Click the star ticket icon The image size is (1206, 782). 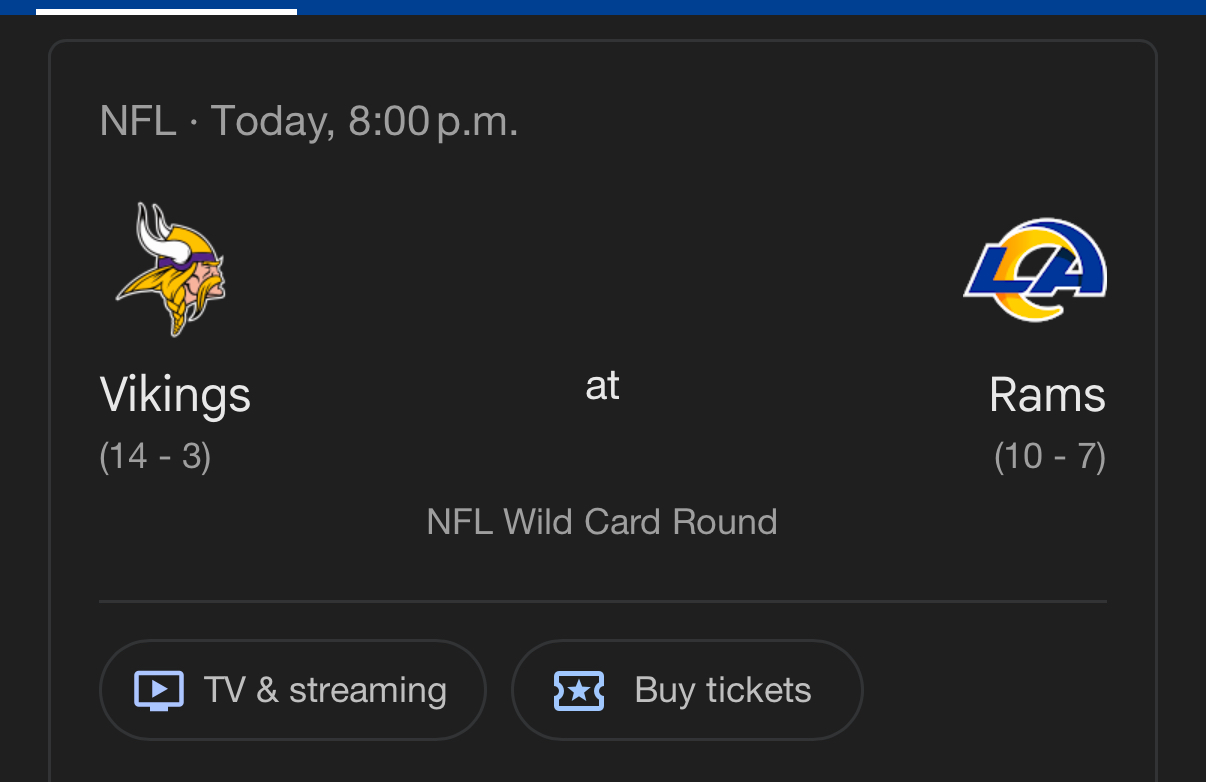click(x=579, y=690)
